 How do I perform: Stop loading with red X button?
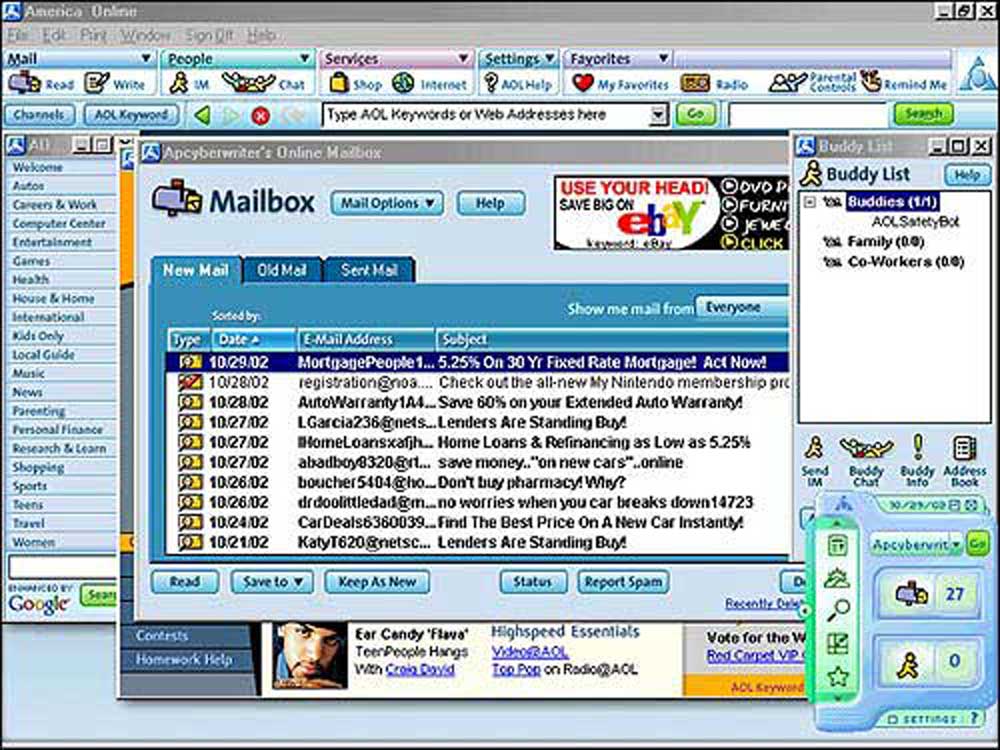pyautogui.click(x=260, y=115)
